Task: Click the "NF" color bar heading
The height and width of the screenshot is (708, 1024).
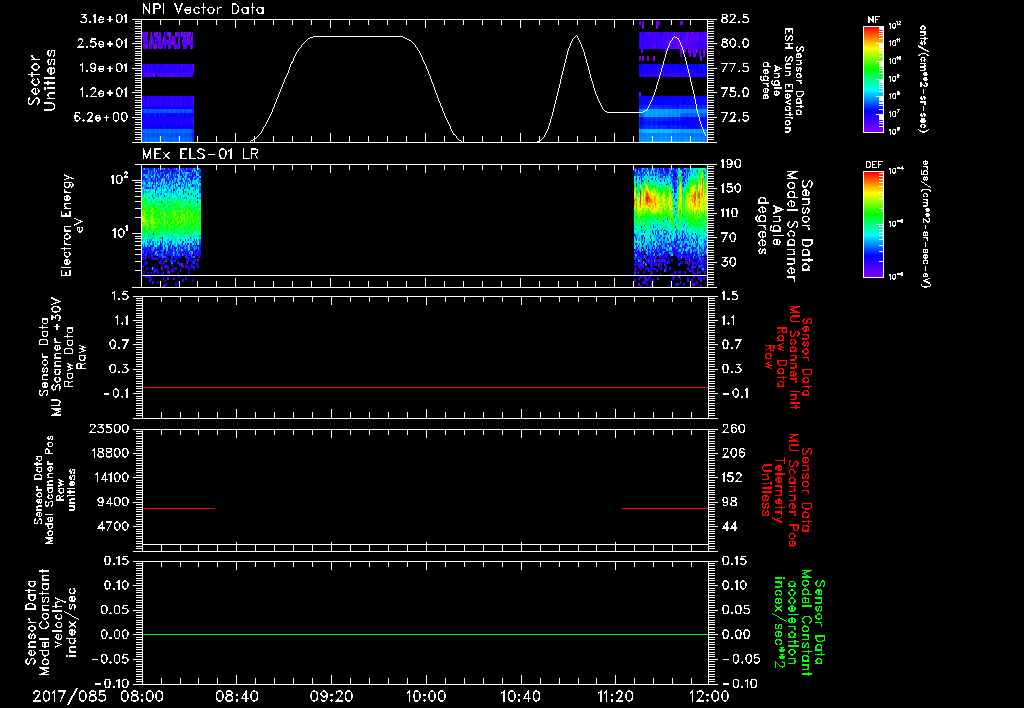Action: [x=873, y=21]
